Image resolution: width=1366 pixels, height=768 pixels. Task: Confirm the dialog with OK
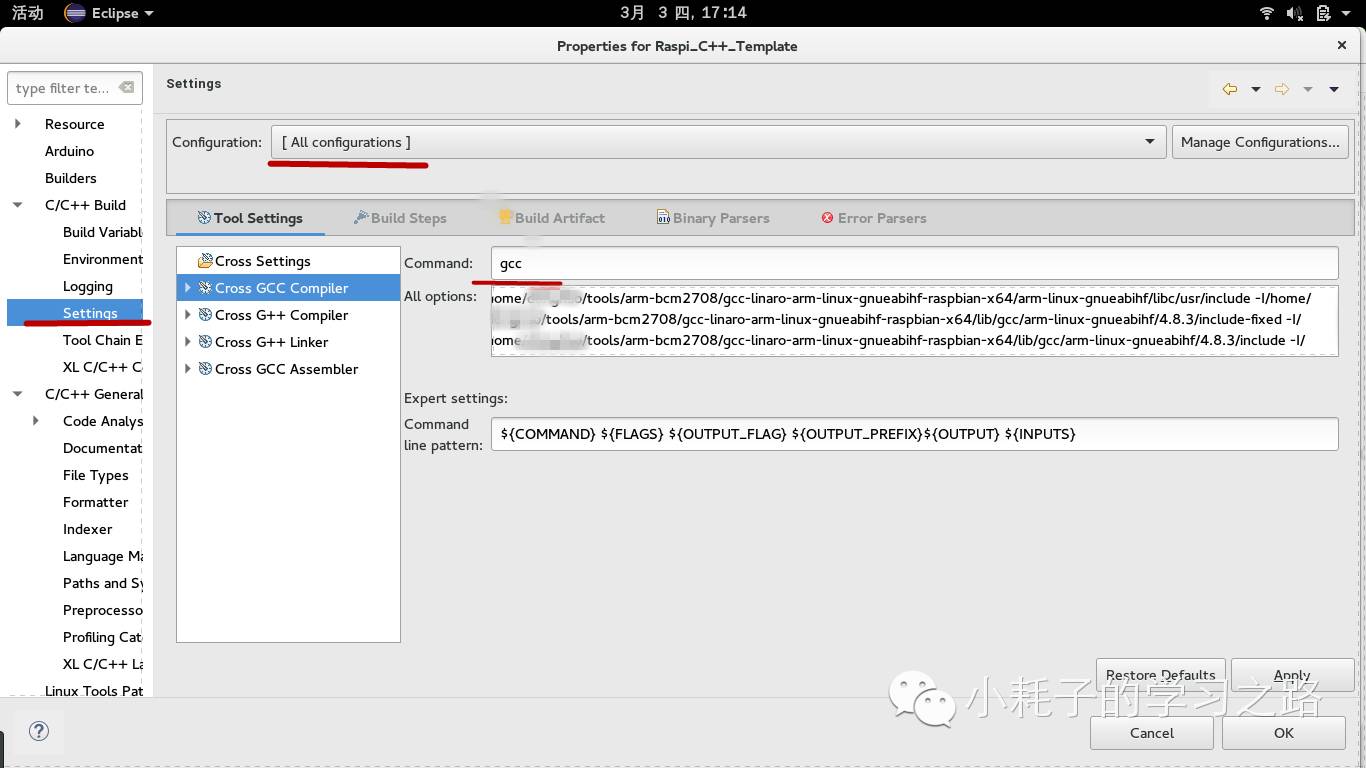tap(1284, 733)
